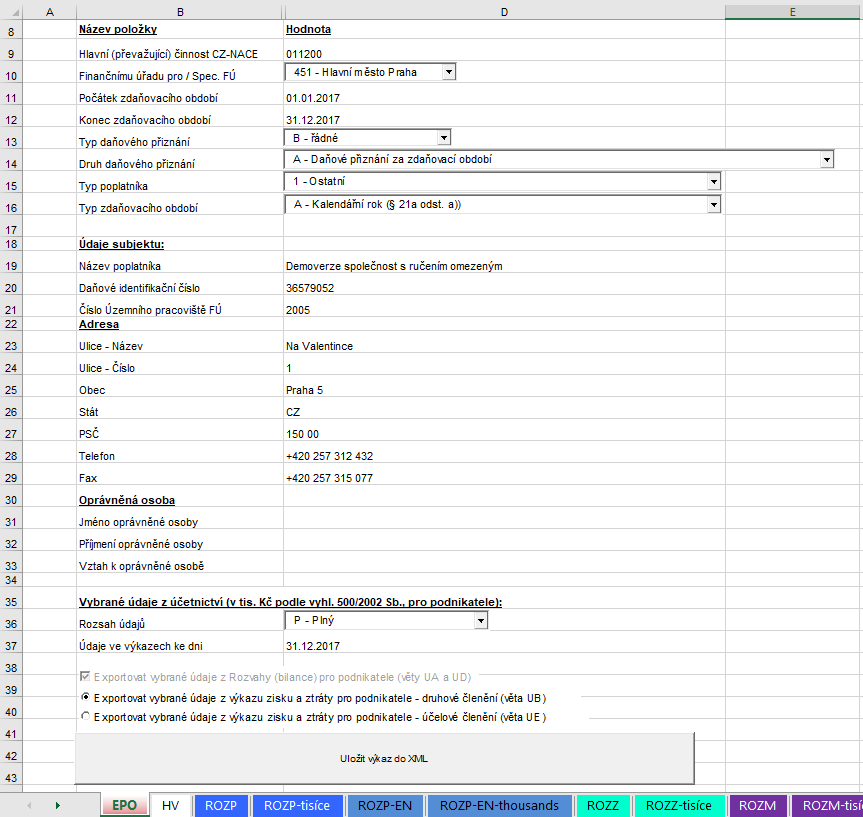Go to the ROZP-EN-thousands sheet tab
Image resolution: width=863 pixels, height=817 pixels.
[x=499, y=805]
